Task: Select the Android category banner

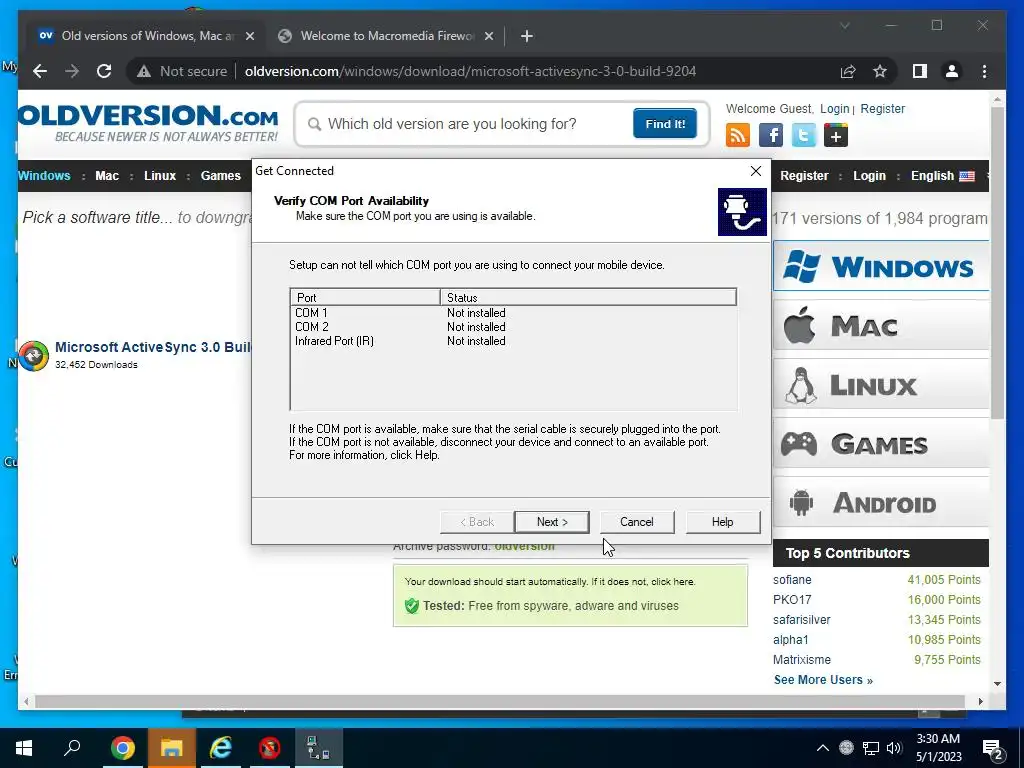Action: 881,503
